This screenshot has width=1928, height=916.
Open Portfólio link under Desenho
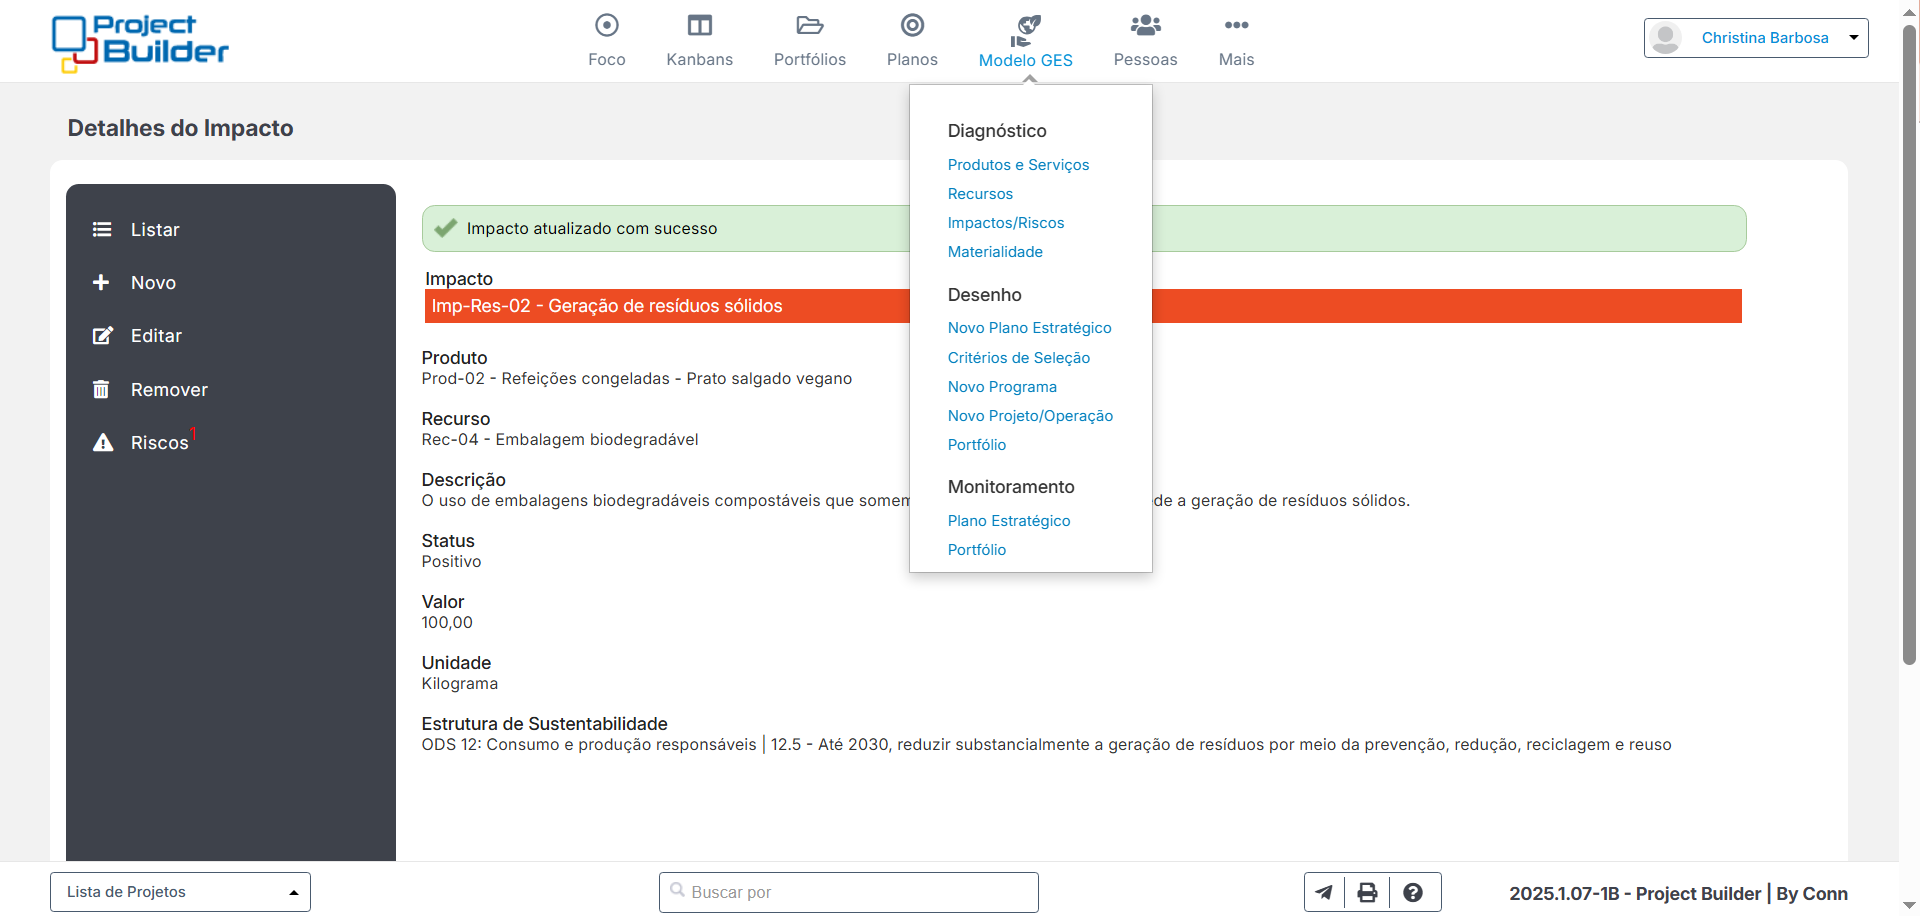pyautogui.click(x=977, y=445)
